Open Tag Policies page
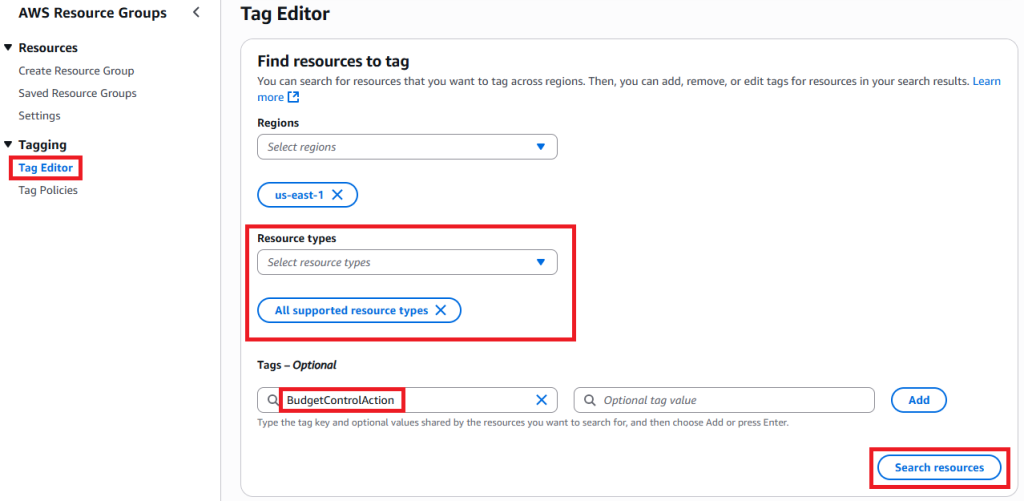The height and width of the screenshot is (501, 1024). pyautogui.click(x=48, y=190)
